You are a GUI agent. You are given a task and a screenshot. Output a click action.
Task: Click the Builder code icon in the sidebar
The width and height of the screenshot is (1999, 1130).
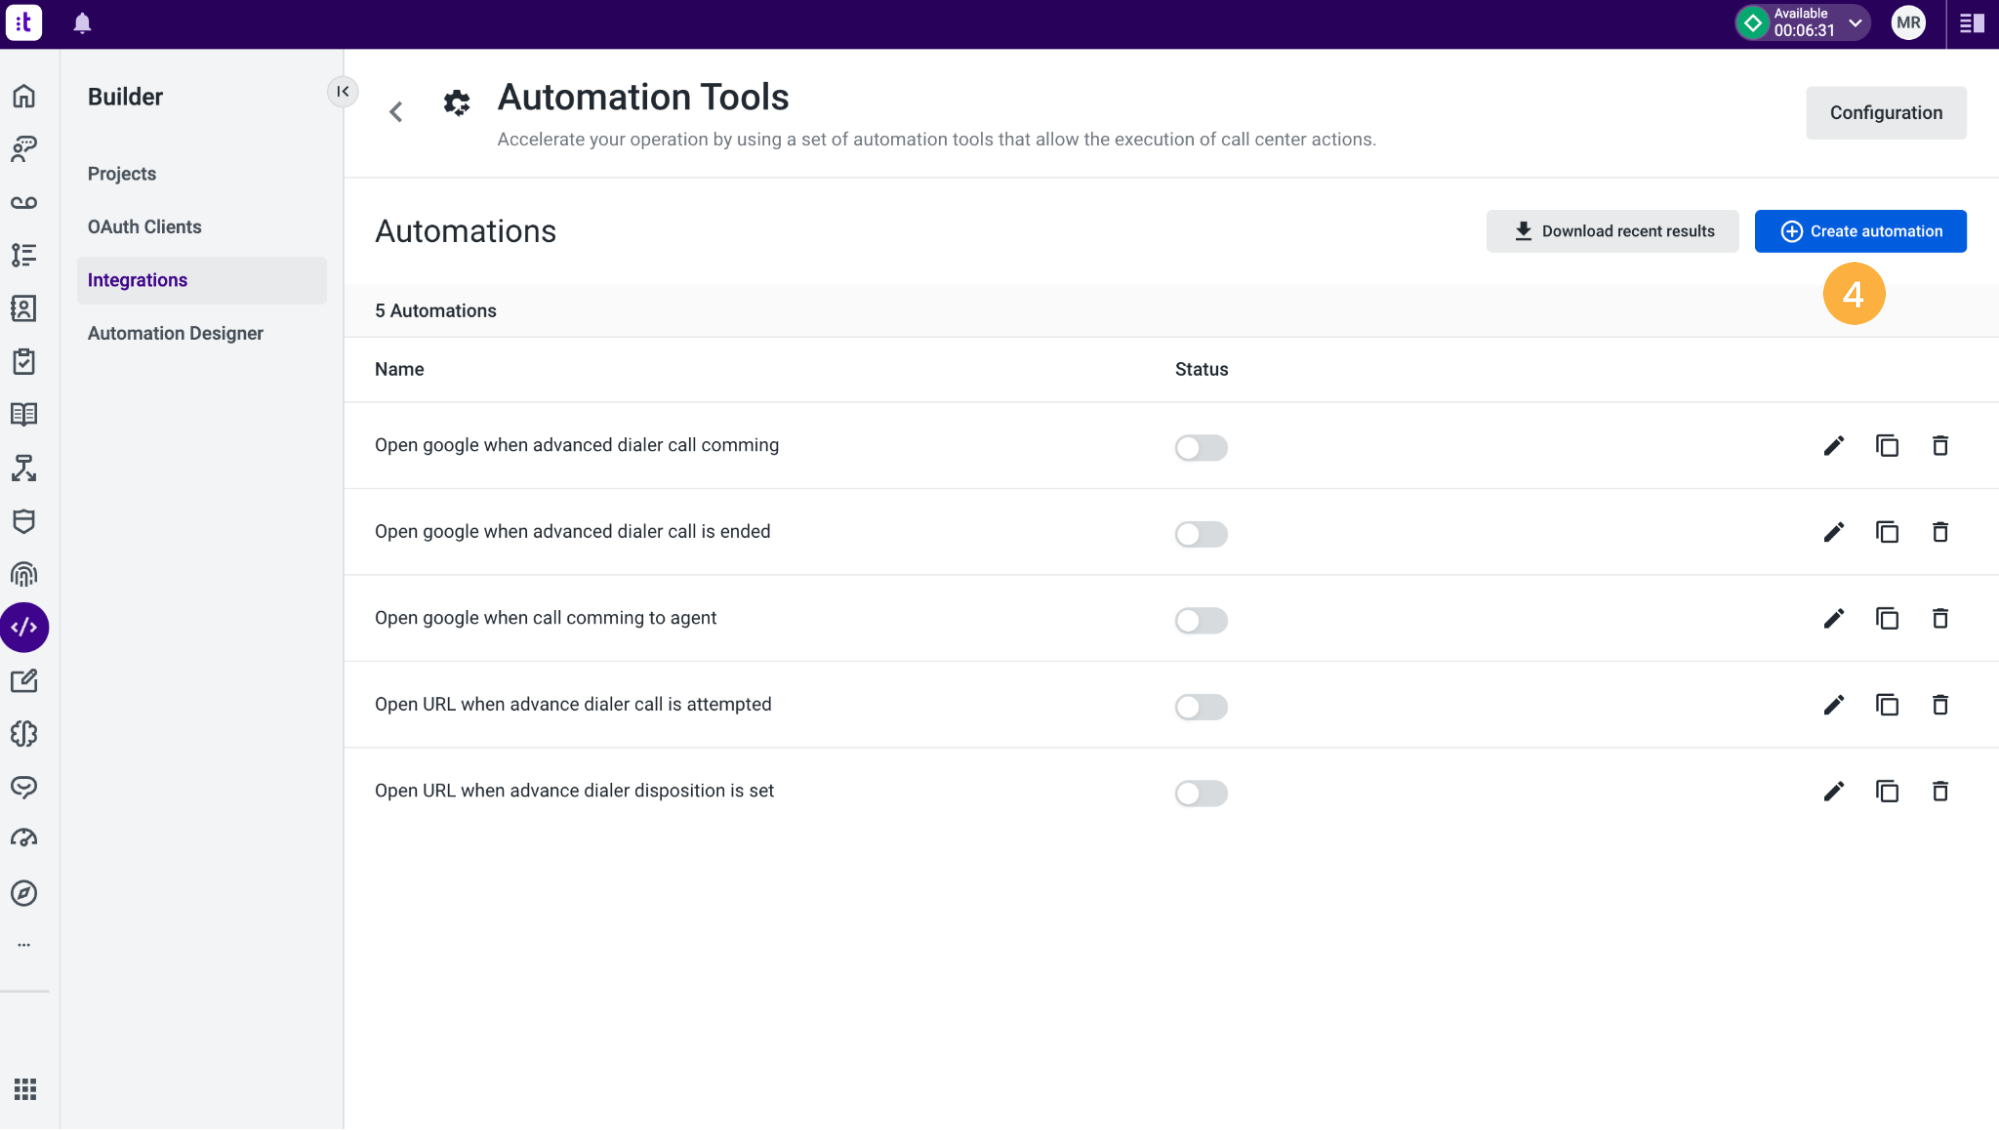tap(24, 627)
